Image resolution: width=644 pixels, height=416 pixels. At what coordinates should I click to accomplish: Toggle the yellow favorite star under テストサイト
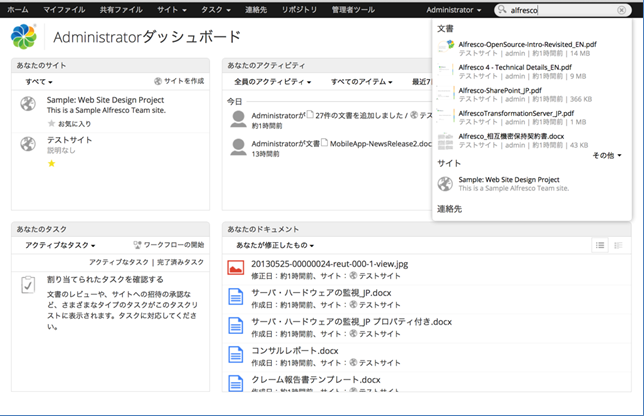coord(51,163)
